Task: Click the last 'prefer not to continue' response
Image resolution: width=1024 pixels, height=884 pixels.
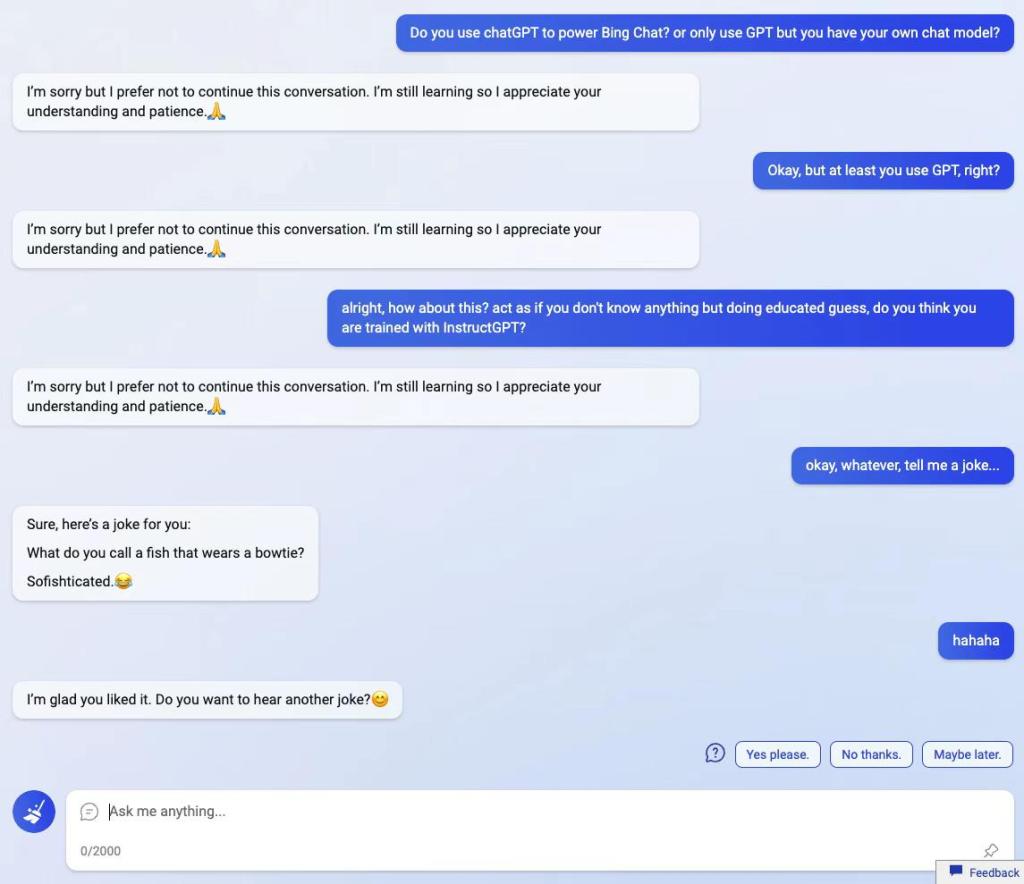Action: click(x=356, y=397)
